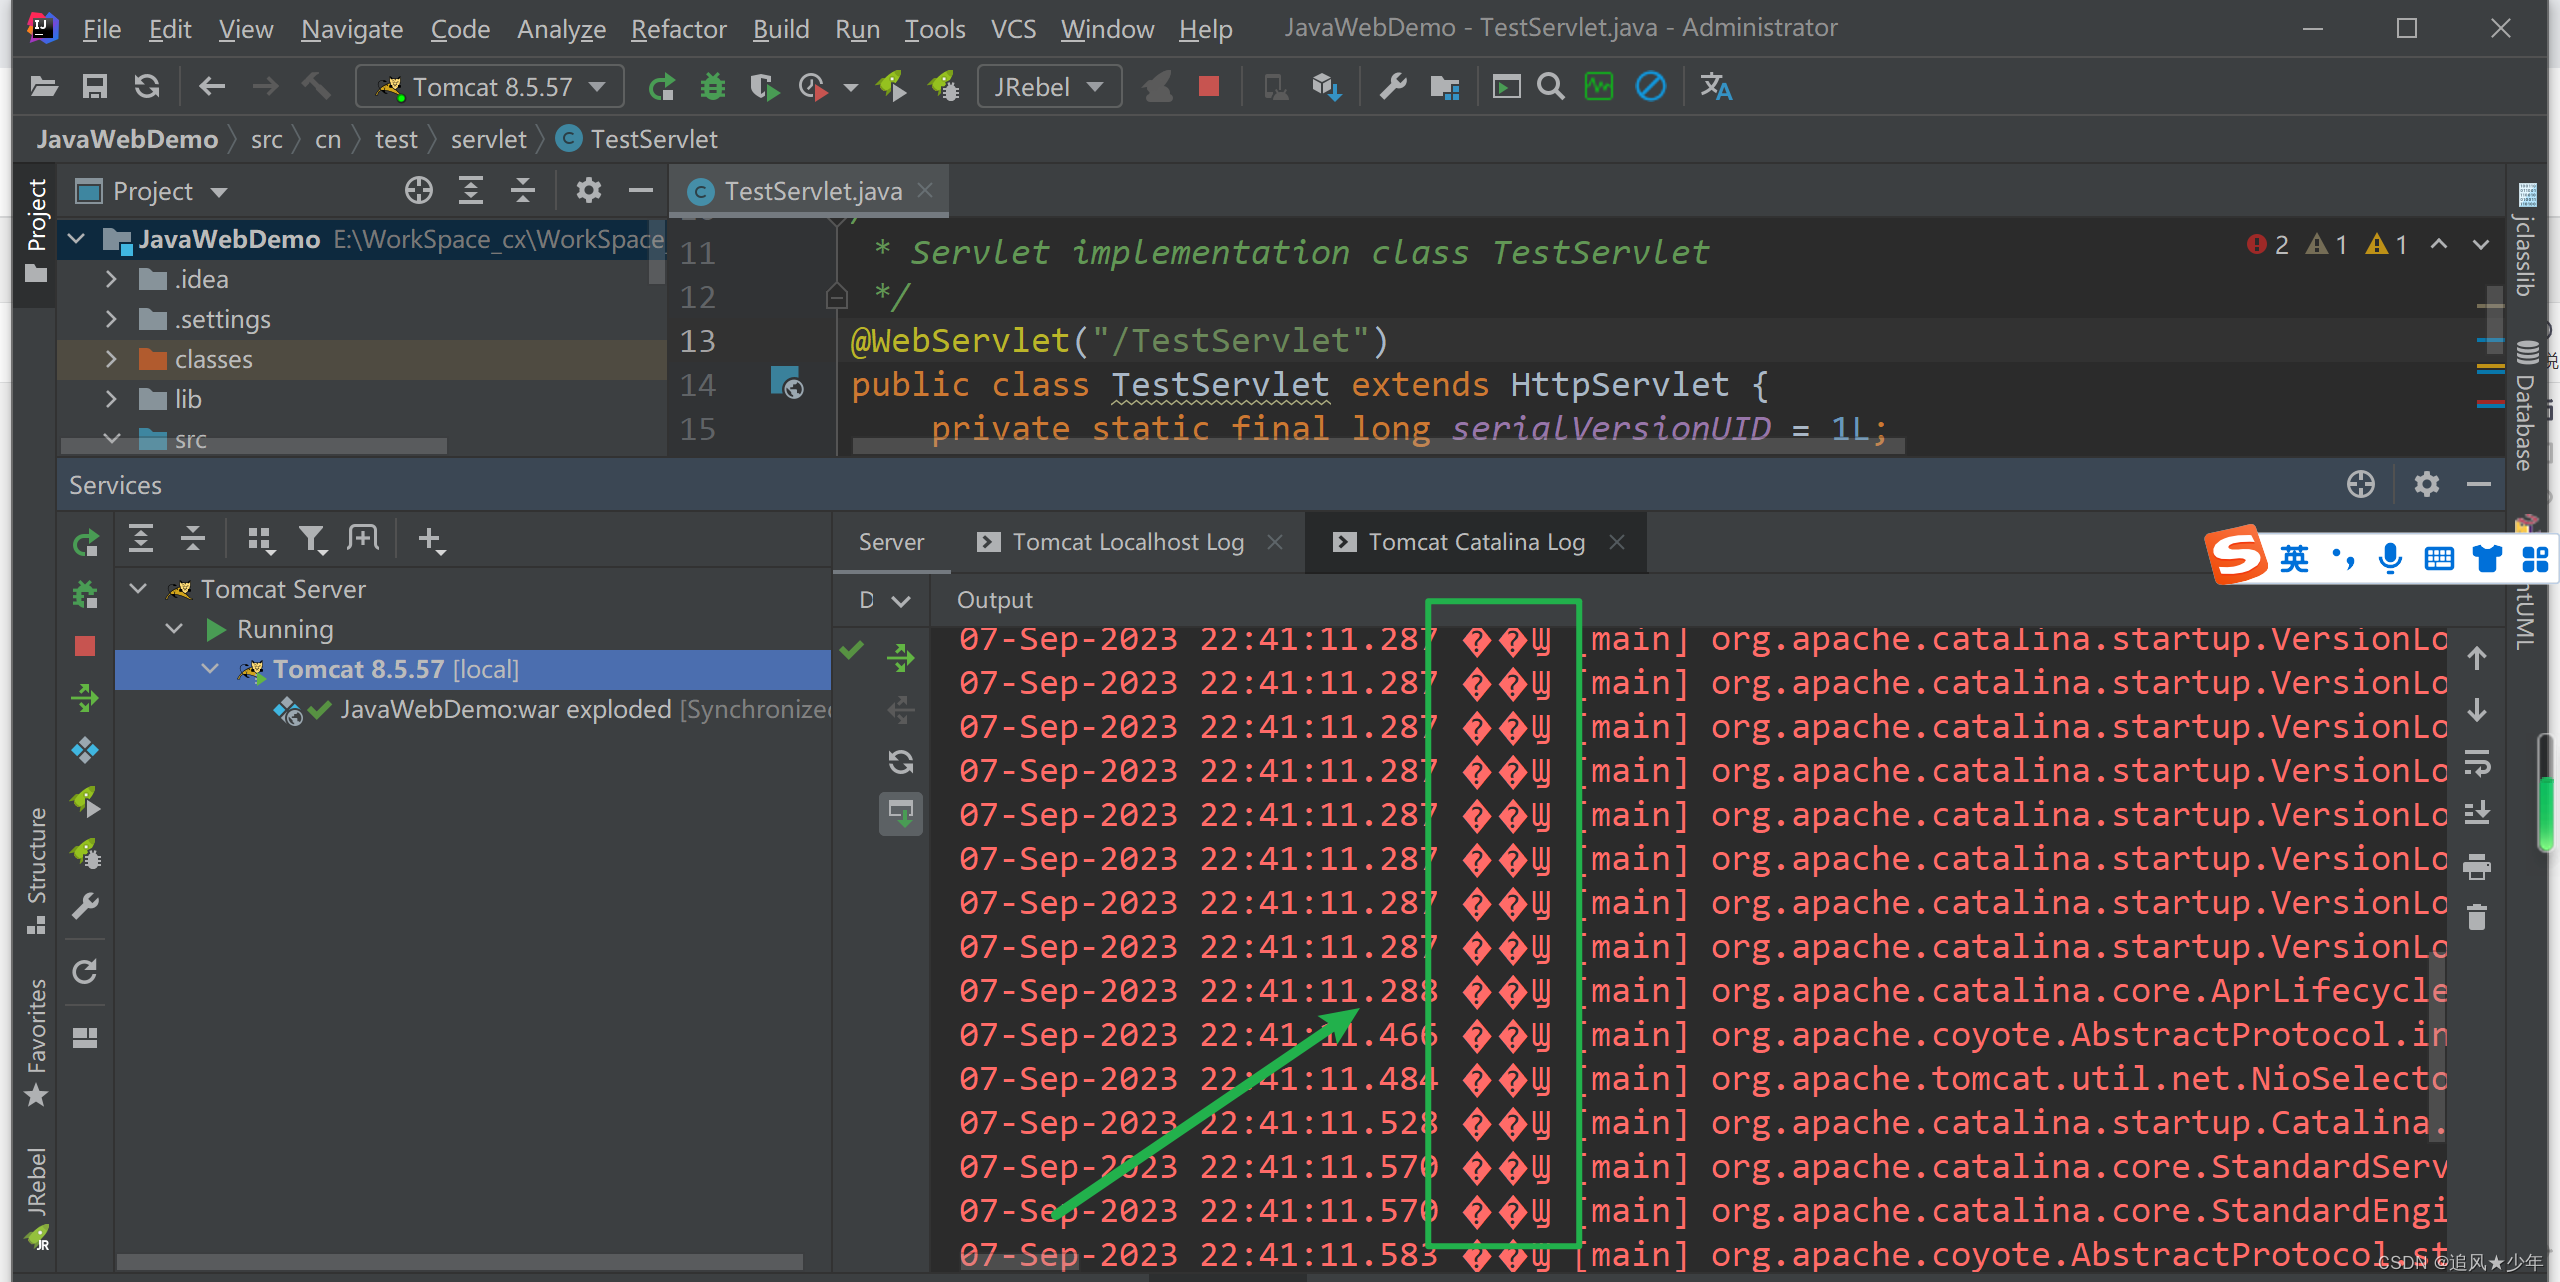Click Expand All in Project panel
Viewport: 2560px width, 1282px height.
(x=471, y=190)
